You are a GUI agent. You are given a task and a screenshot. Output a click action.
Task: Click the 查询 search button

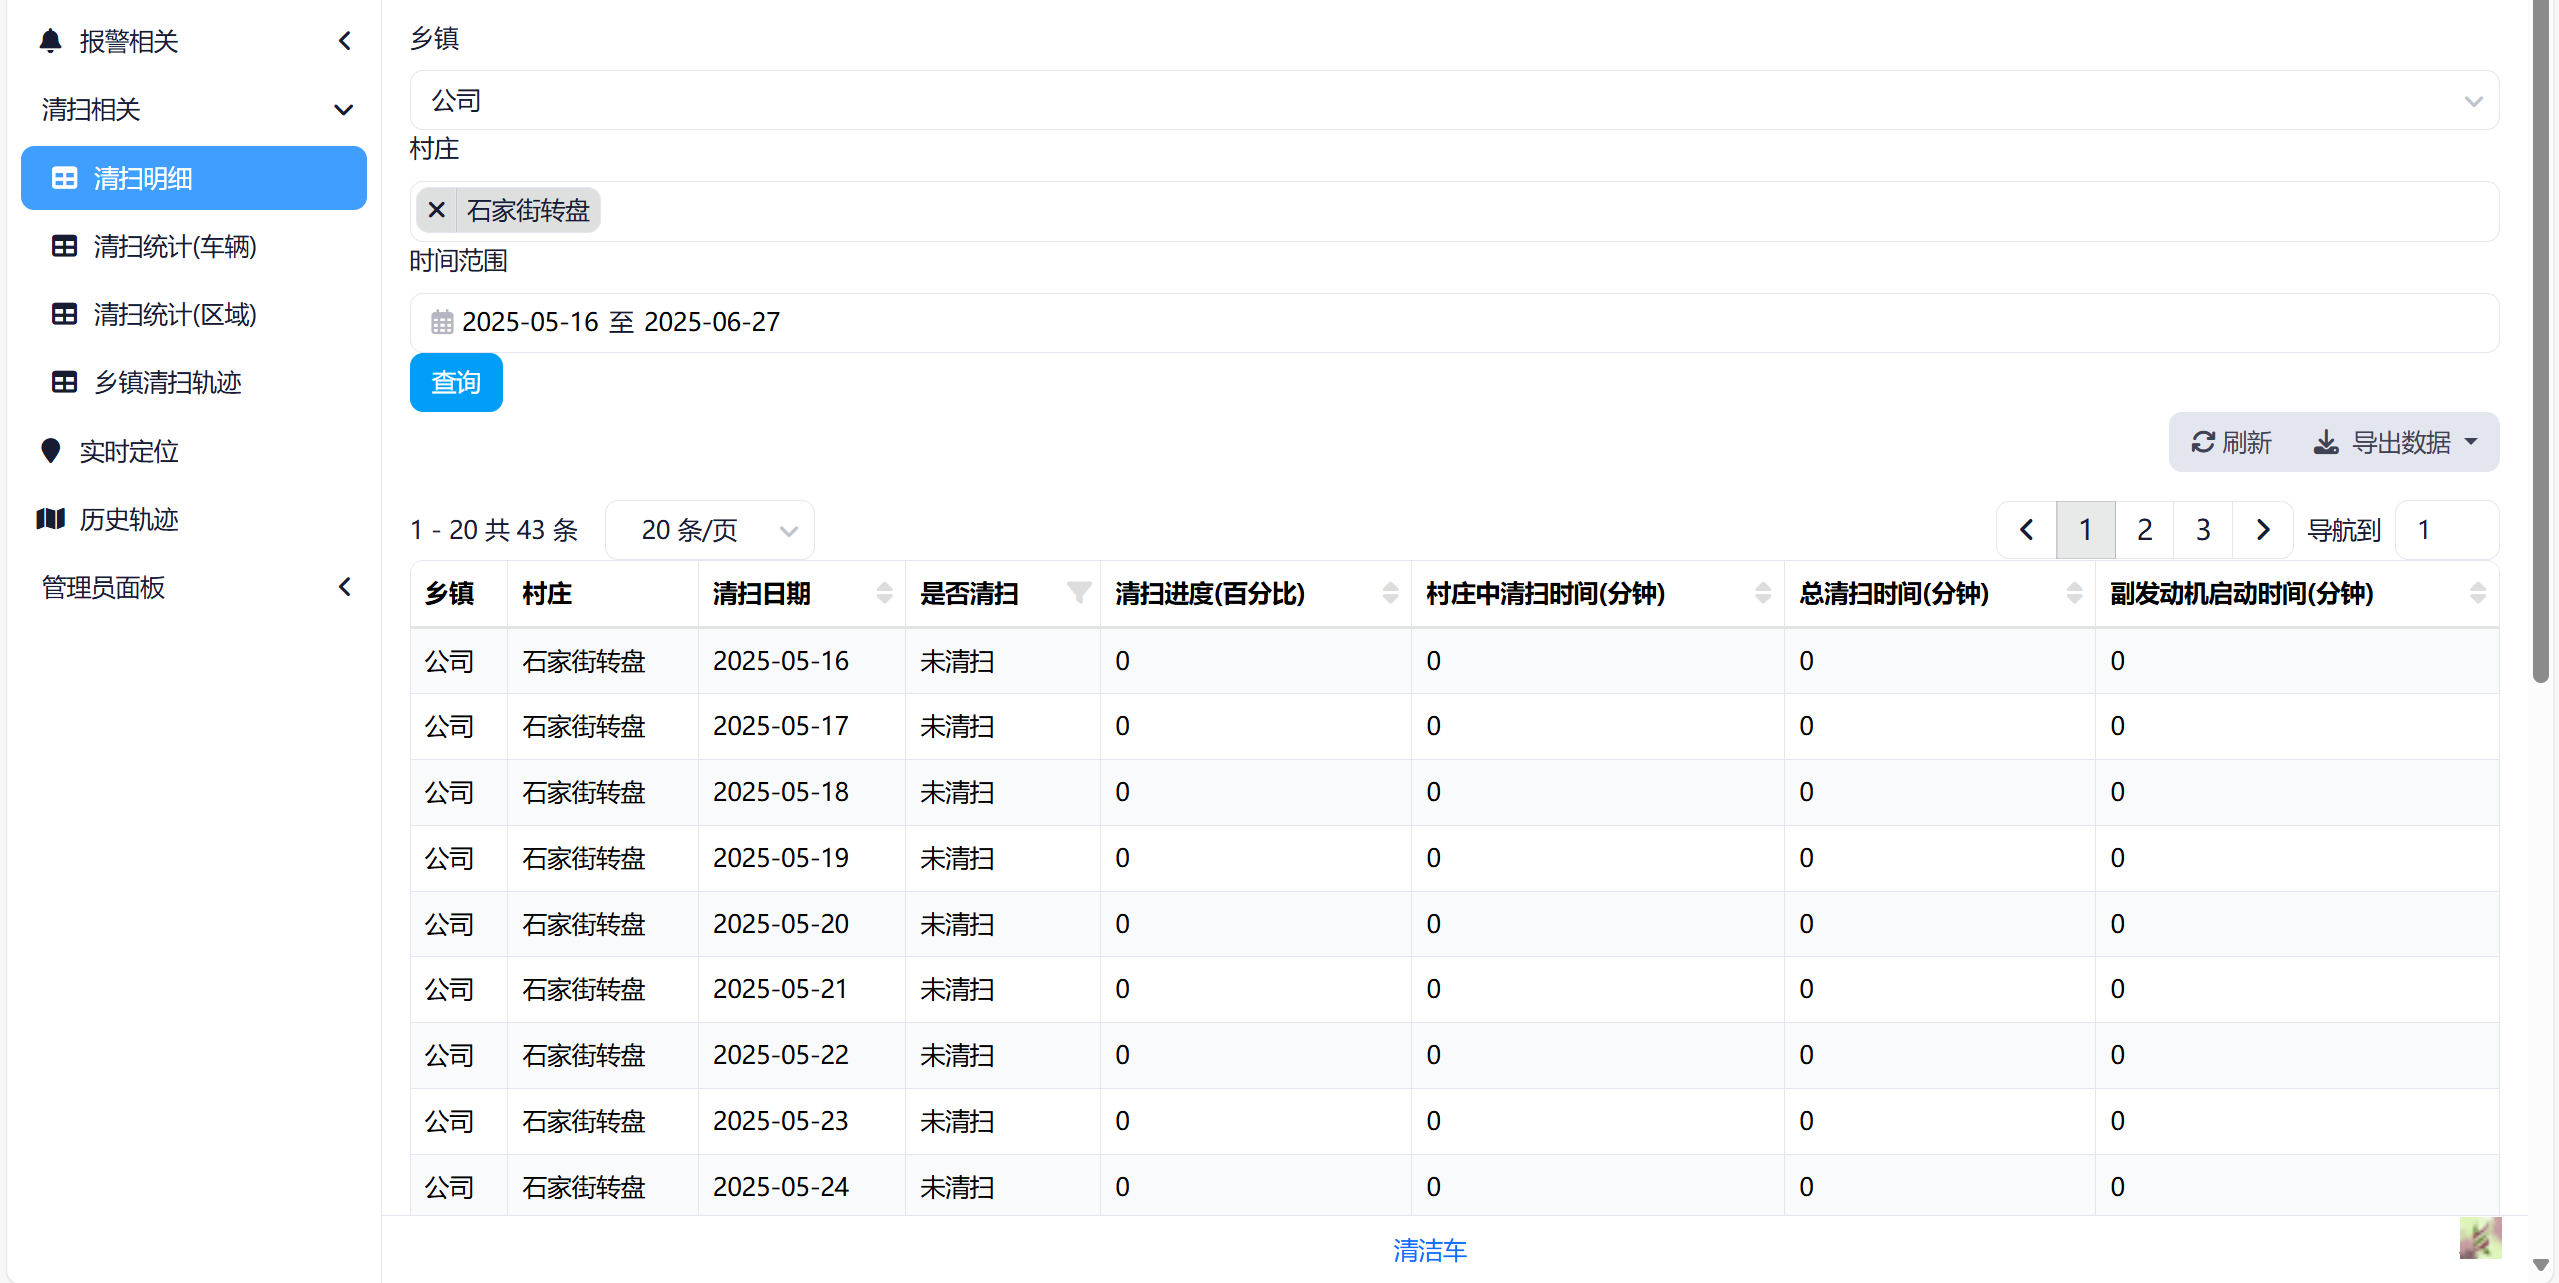tap(456, 382)
